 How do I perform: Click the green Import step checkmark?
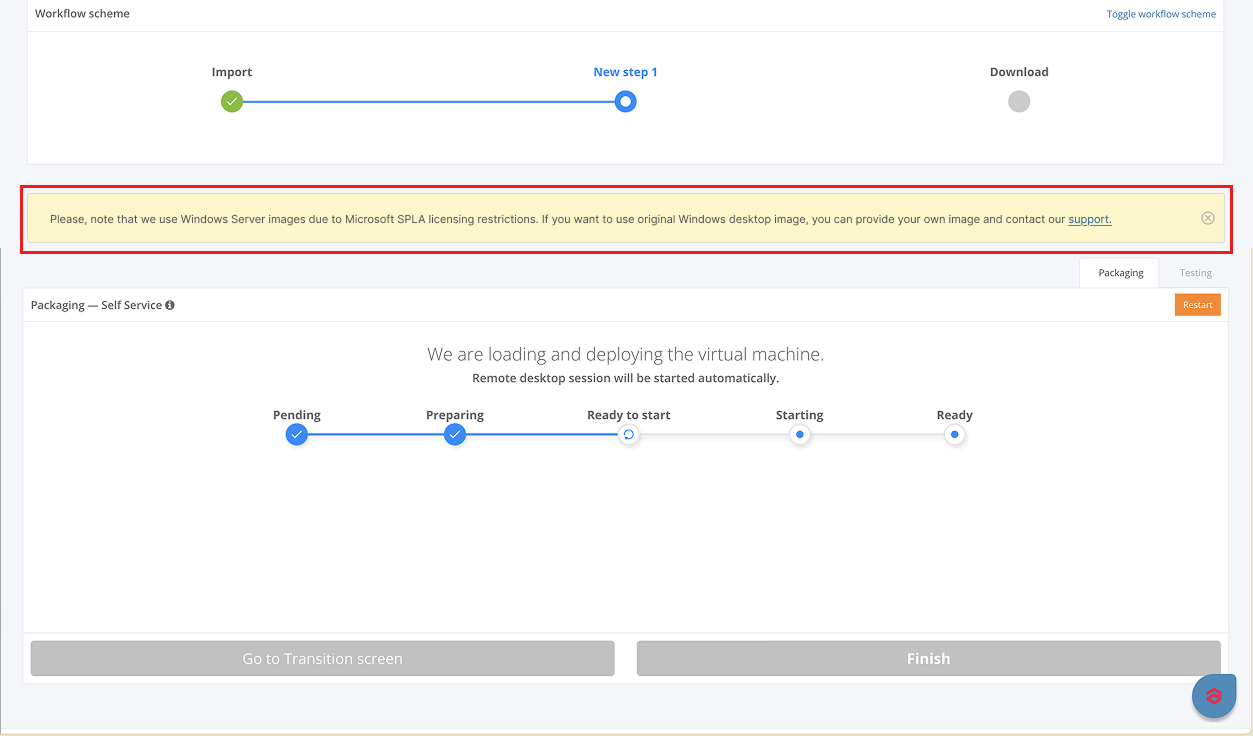tap(232, 102)
